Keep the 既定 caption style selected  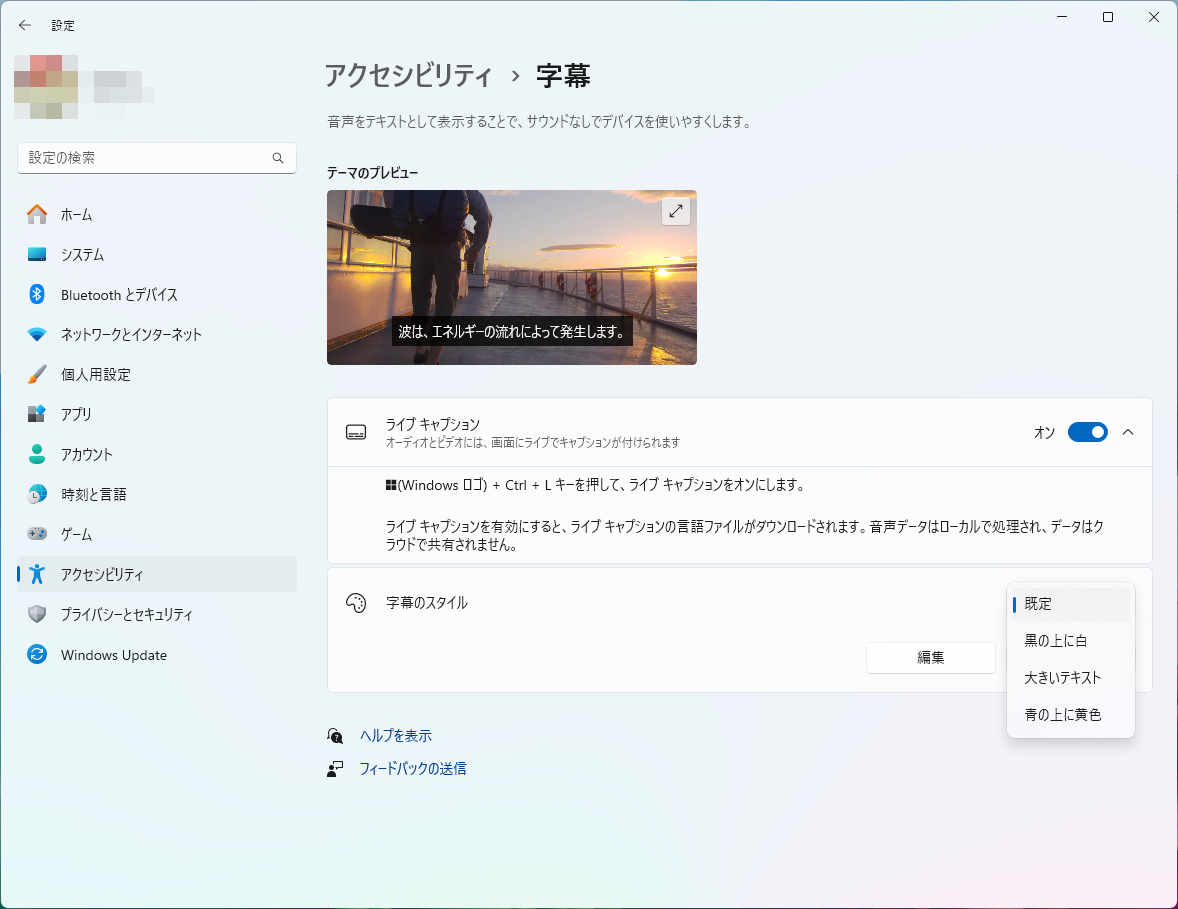point(1038,604)
